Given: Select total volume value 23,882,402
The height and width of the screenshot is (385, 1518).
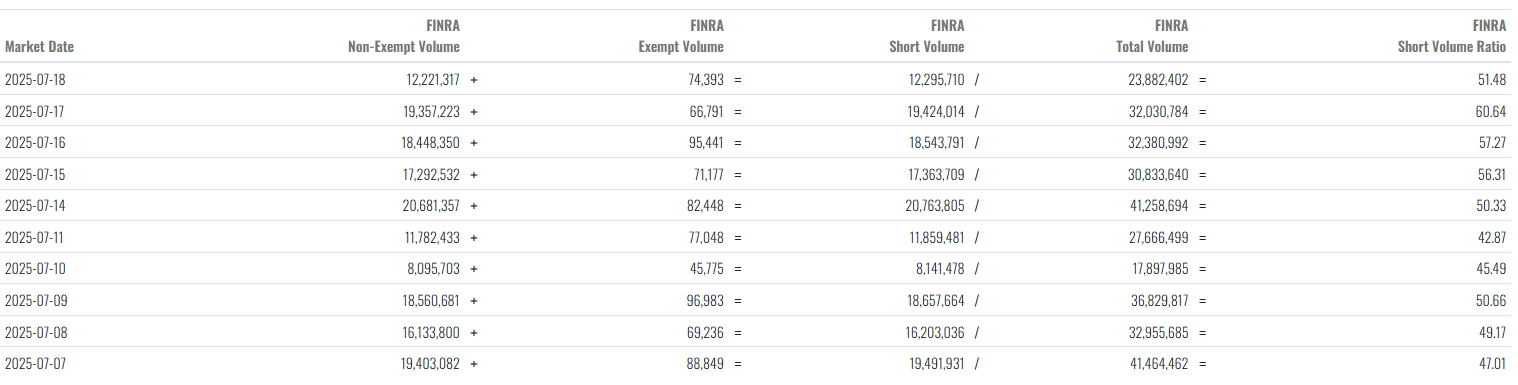Looking at the screenshot, I should [x=1159, y=79].
